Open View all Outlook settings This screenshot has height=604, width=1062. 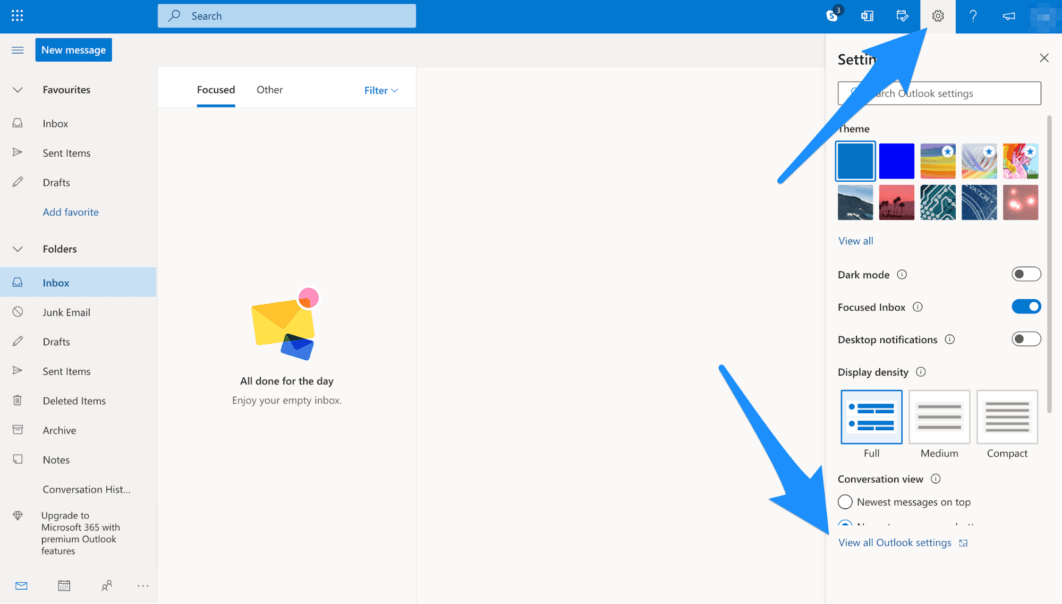click(x=896, y=542)
